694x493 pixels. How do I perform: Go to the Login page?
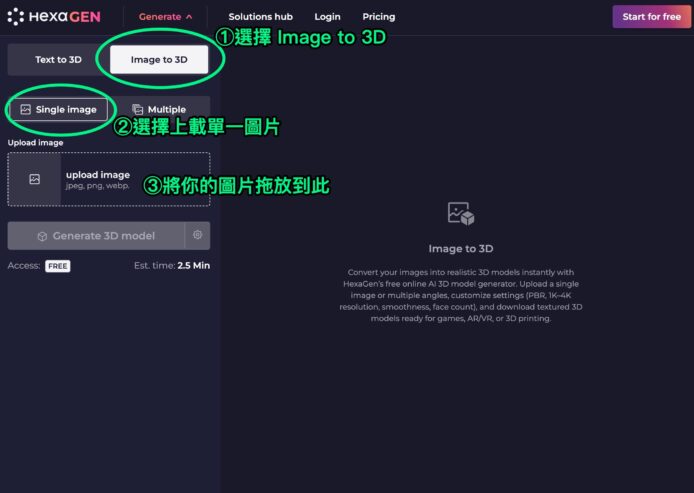click(327, 17)
